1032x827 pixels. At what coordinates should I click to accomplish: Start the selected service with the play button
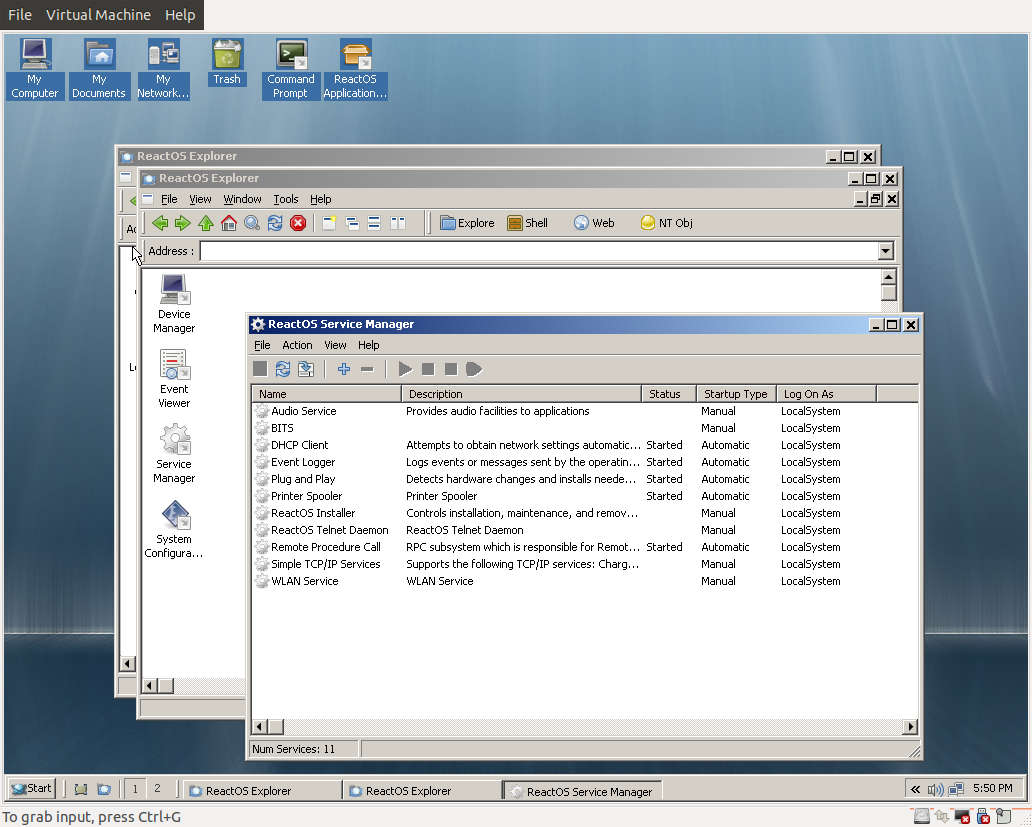tap(404, 368)
